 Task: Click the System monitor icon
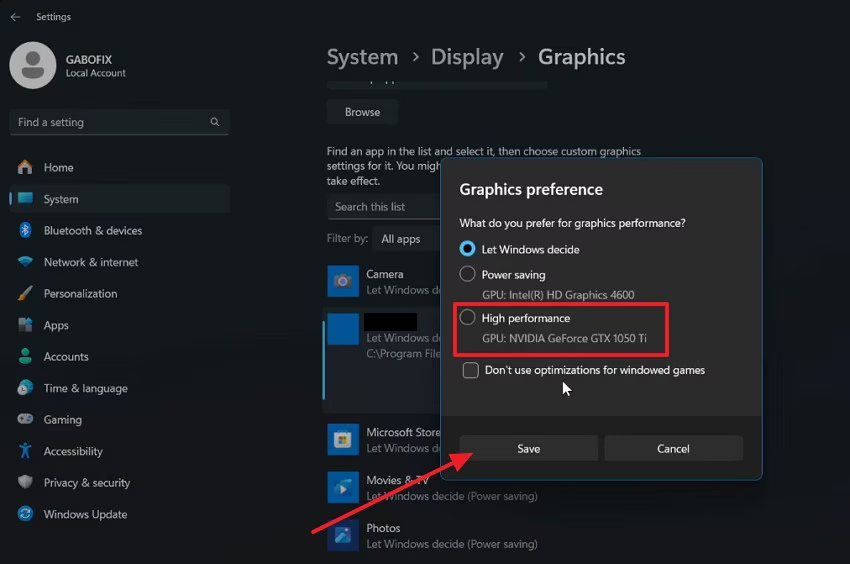point(25,198)
